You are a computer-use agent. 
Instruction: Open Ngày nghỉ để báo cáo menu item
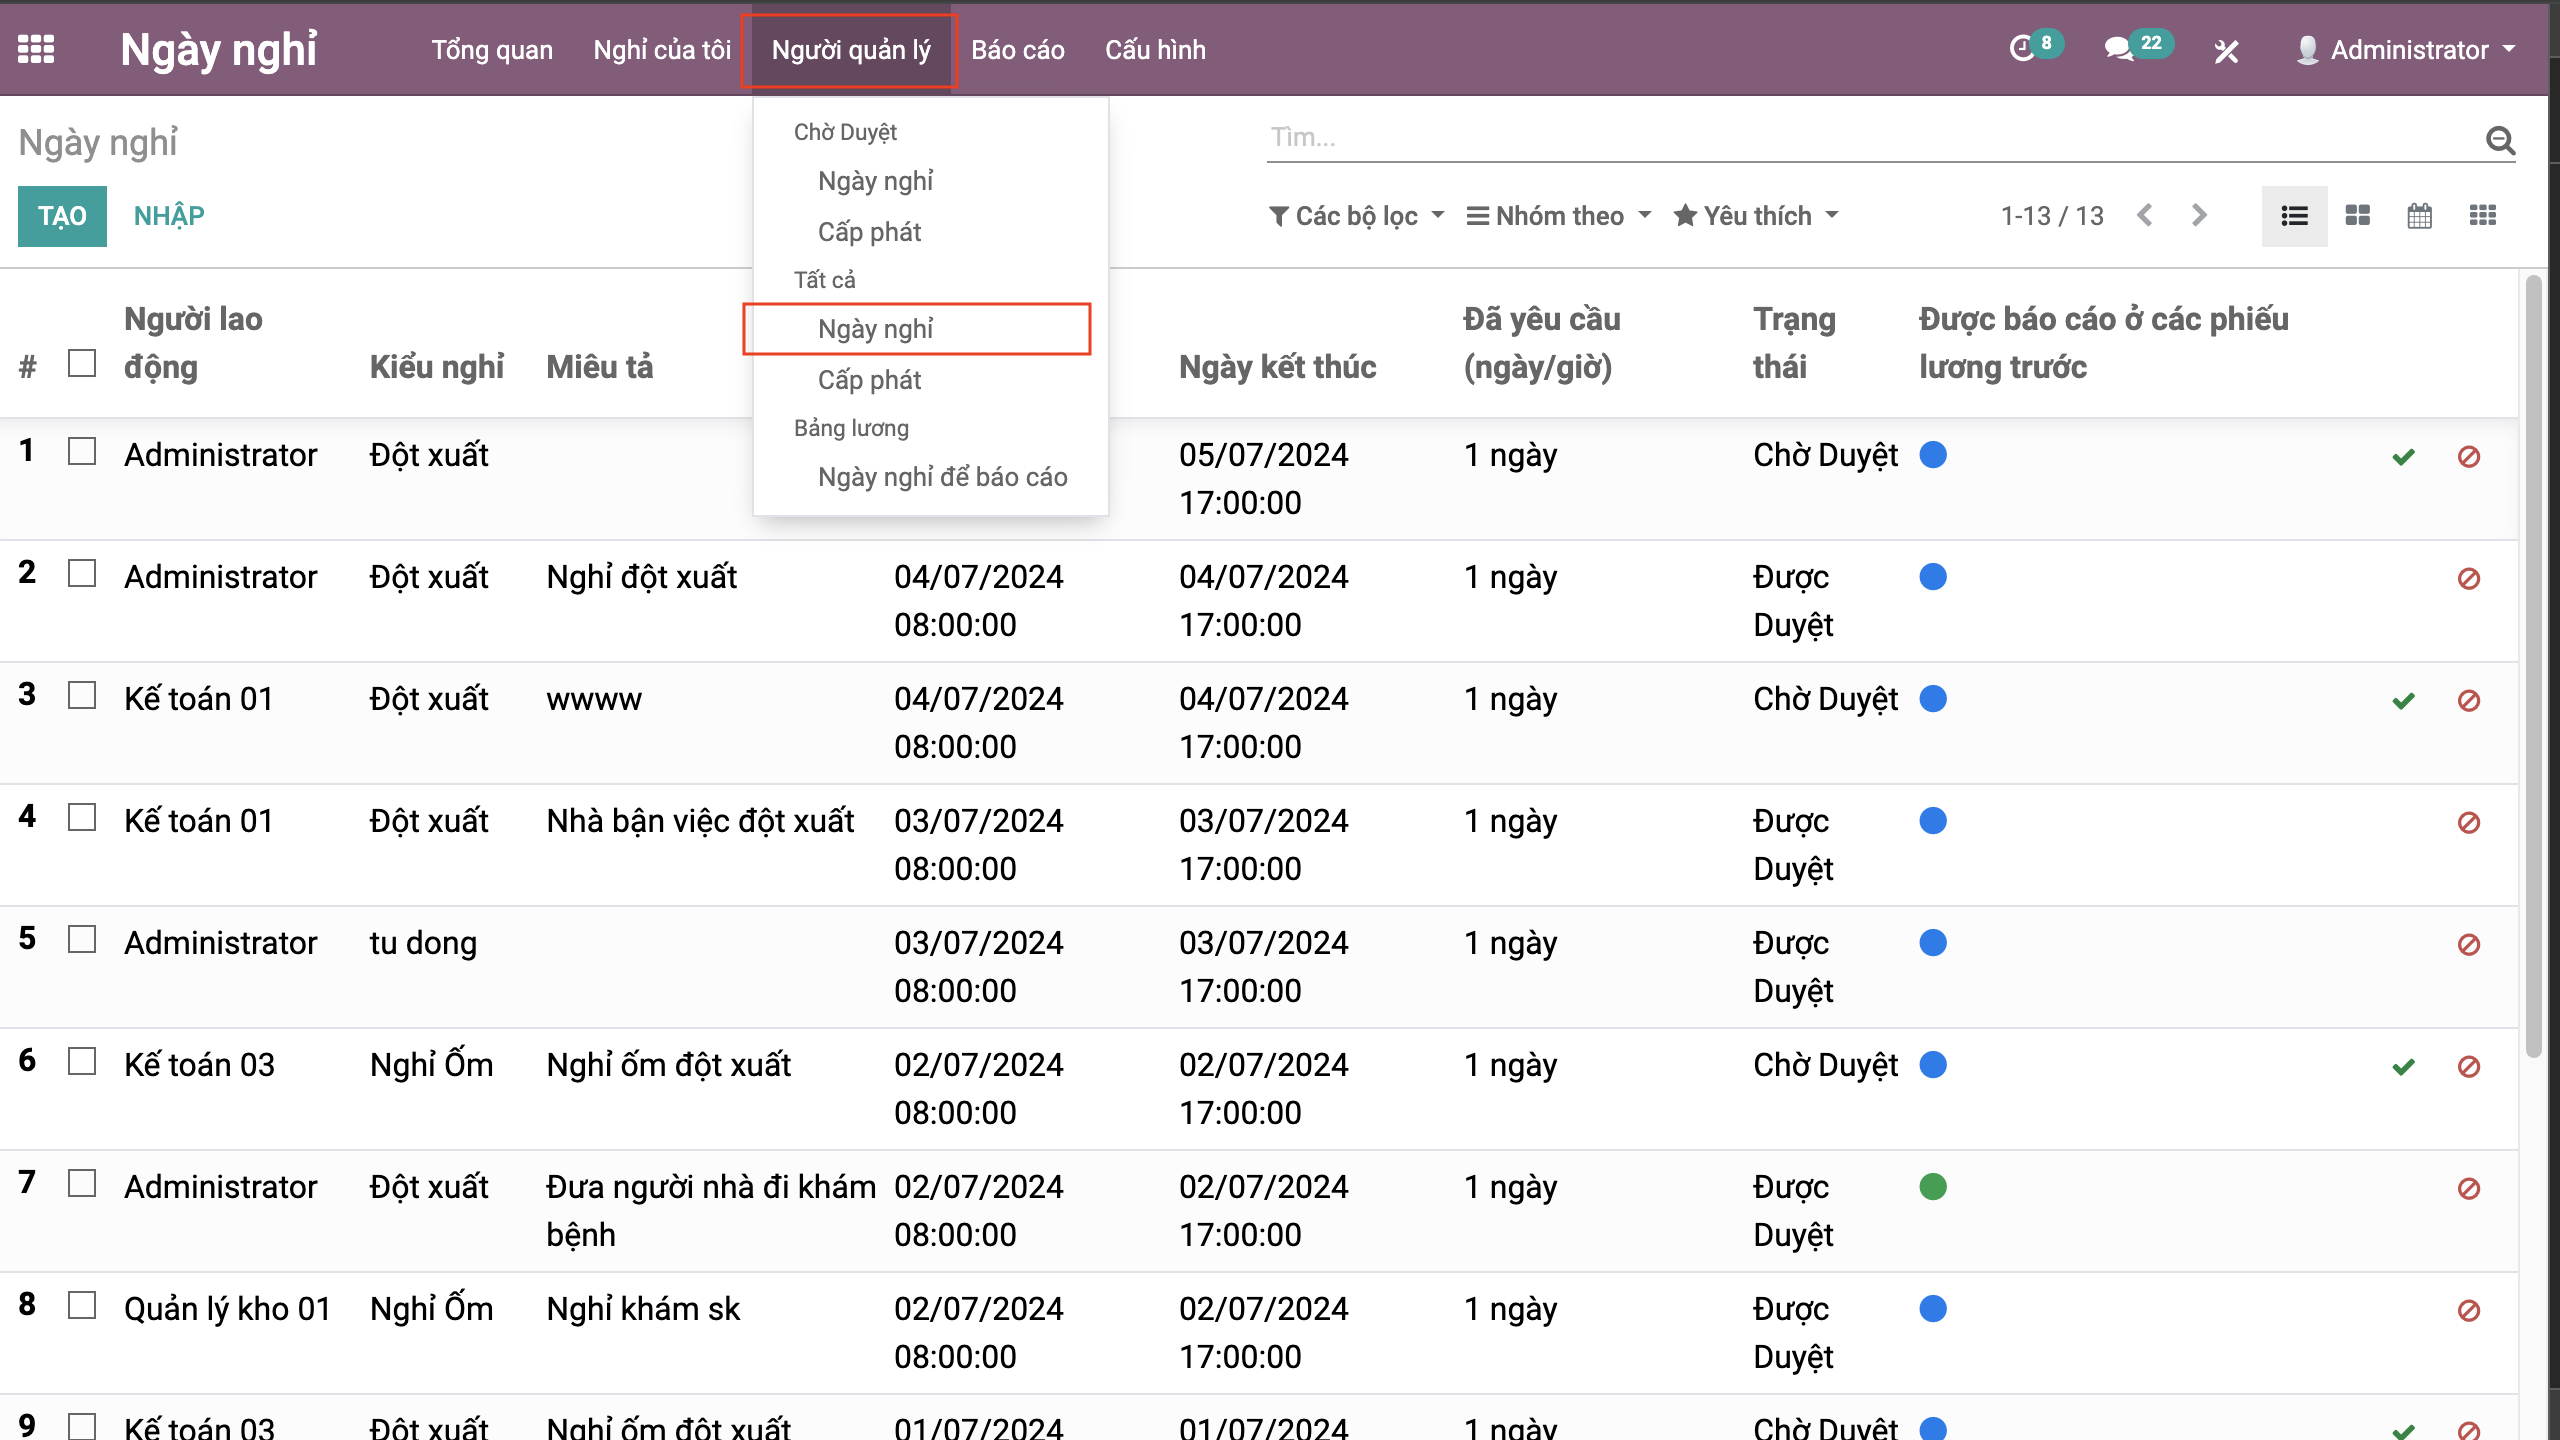[942, 477]
